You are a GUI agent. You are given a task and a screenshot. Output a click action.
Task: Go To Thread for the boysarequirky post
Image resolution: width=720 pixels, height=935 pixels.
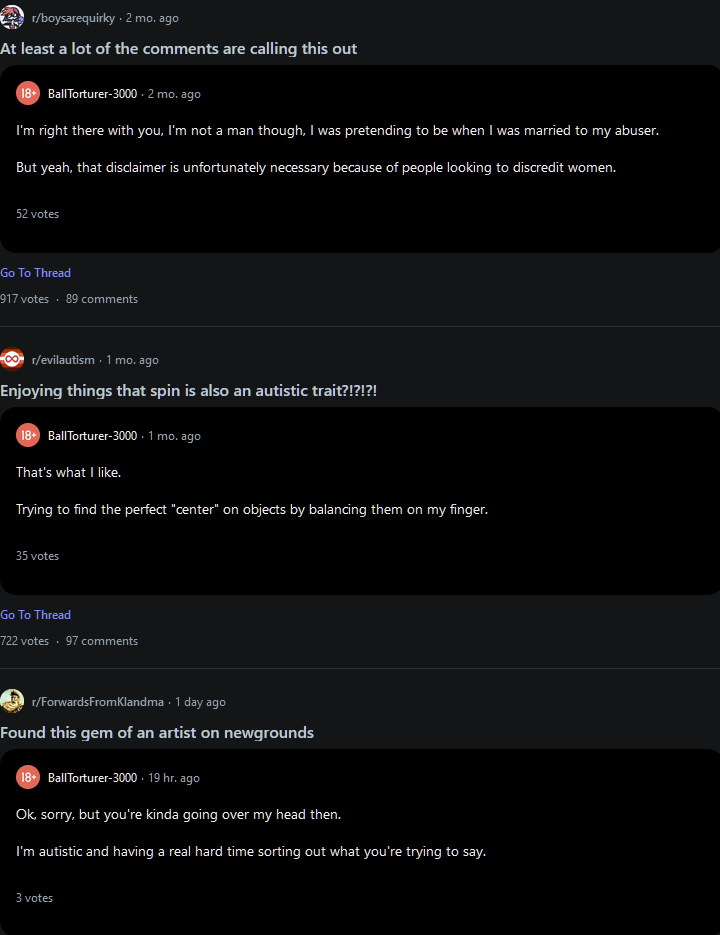pyautogui.click(x=36, y=273)
